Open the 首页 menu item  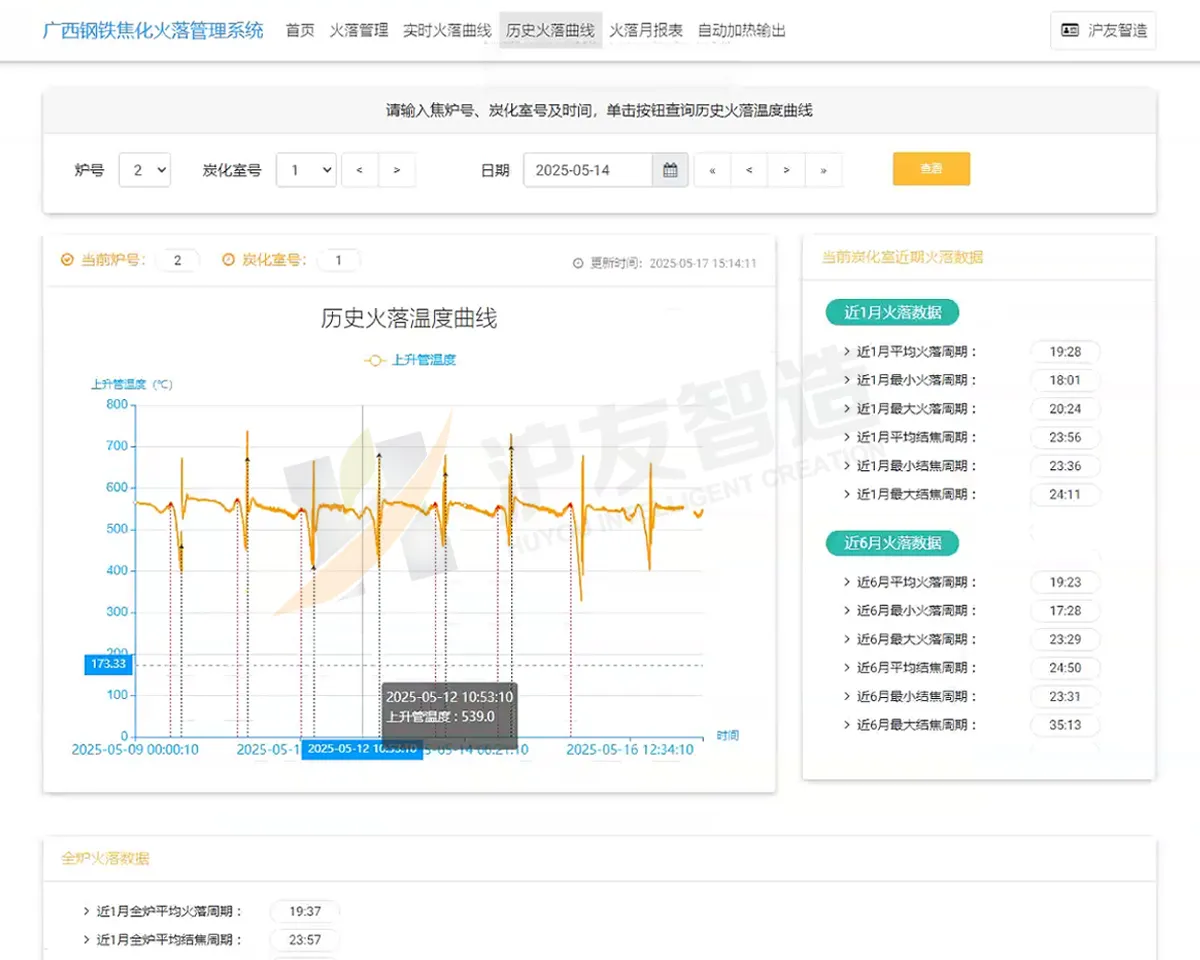(299, 30)
